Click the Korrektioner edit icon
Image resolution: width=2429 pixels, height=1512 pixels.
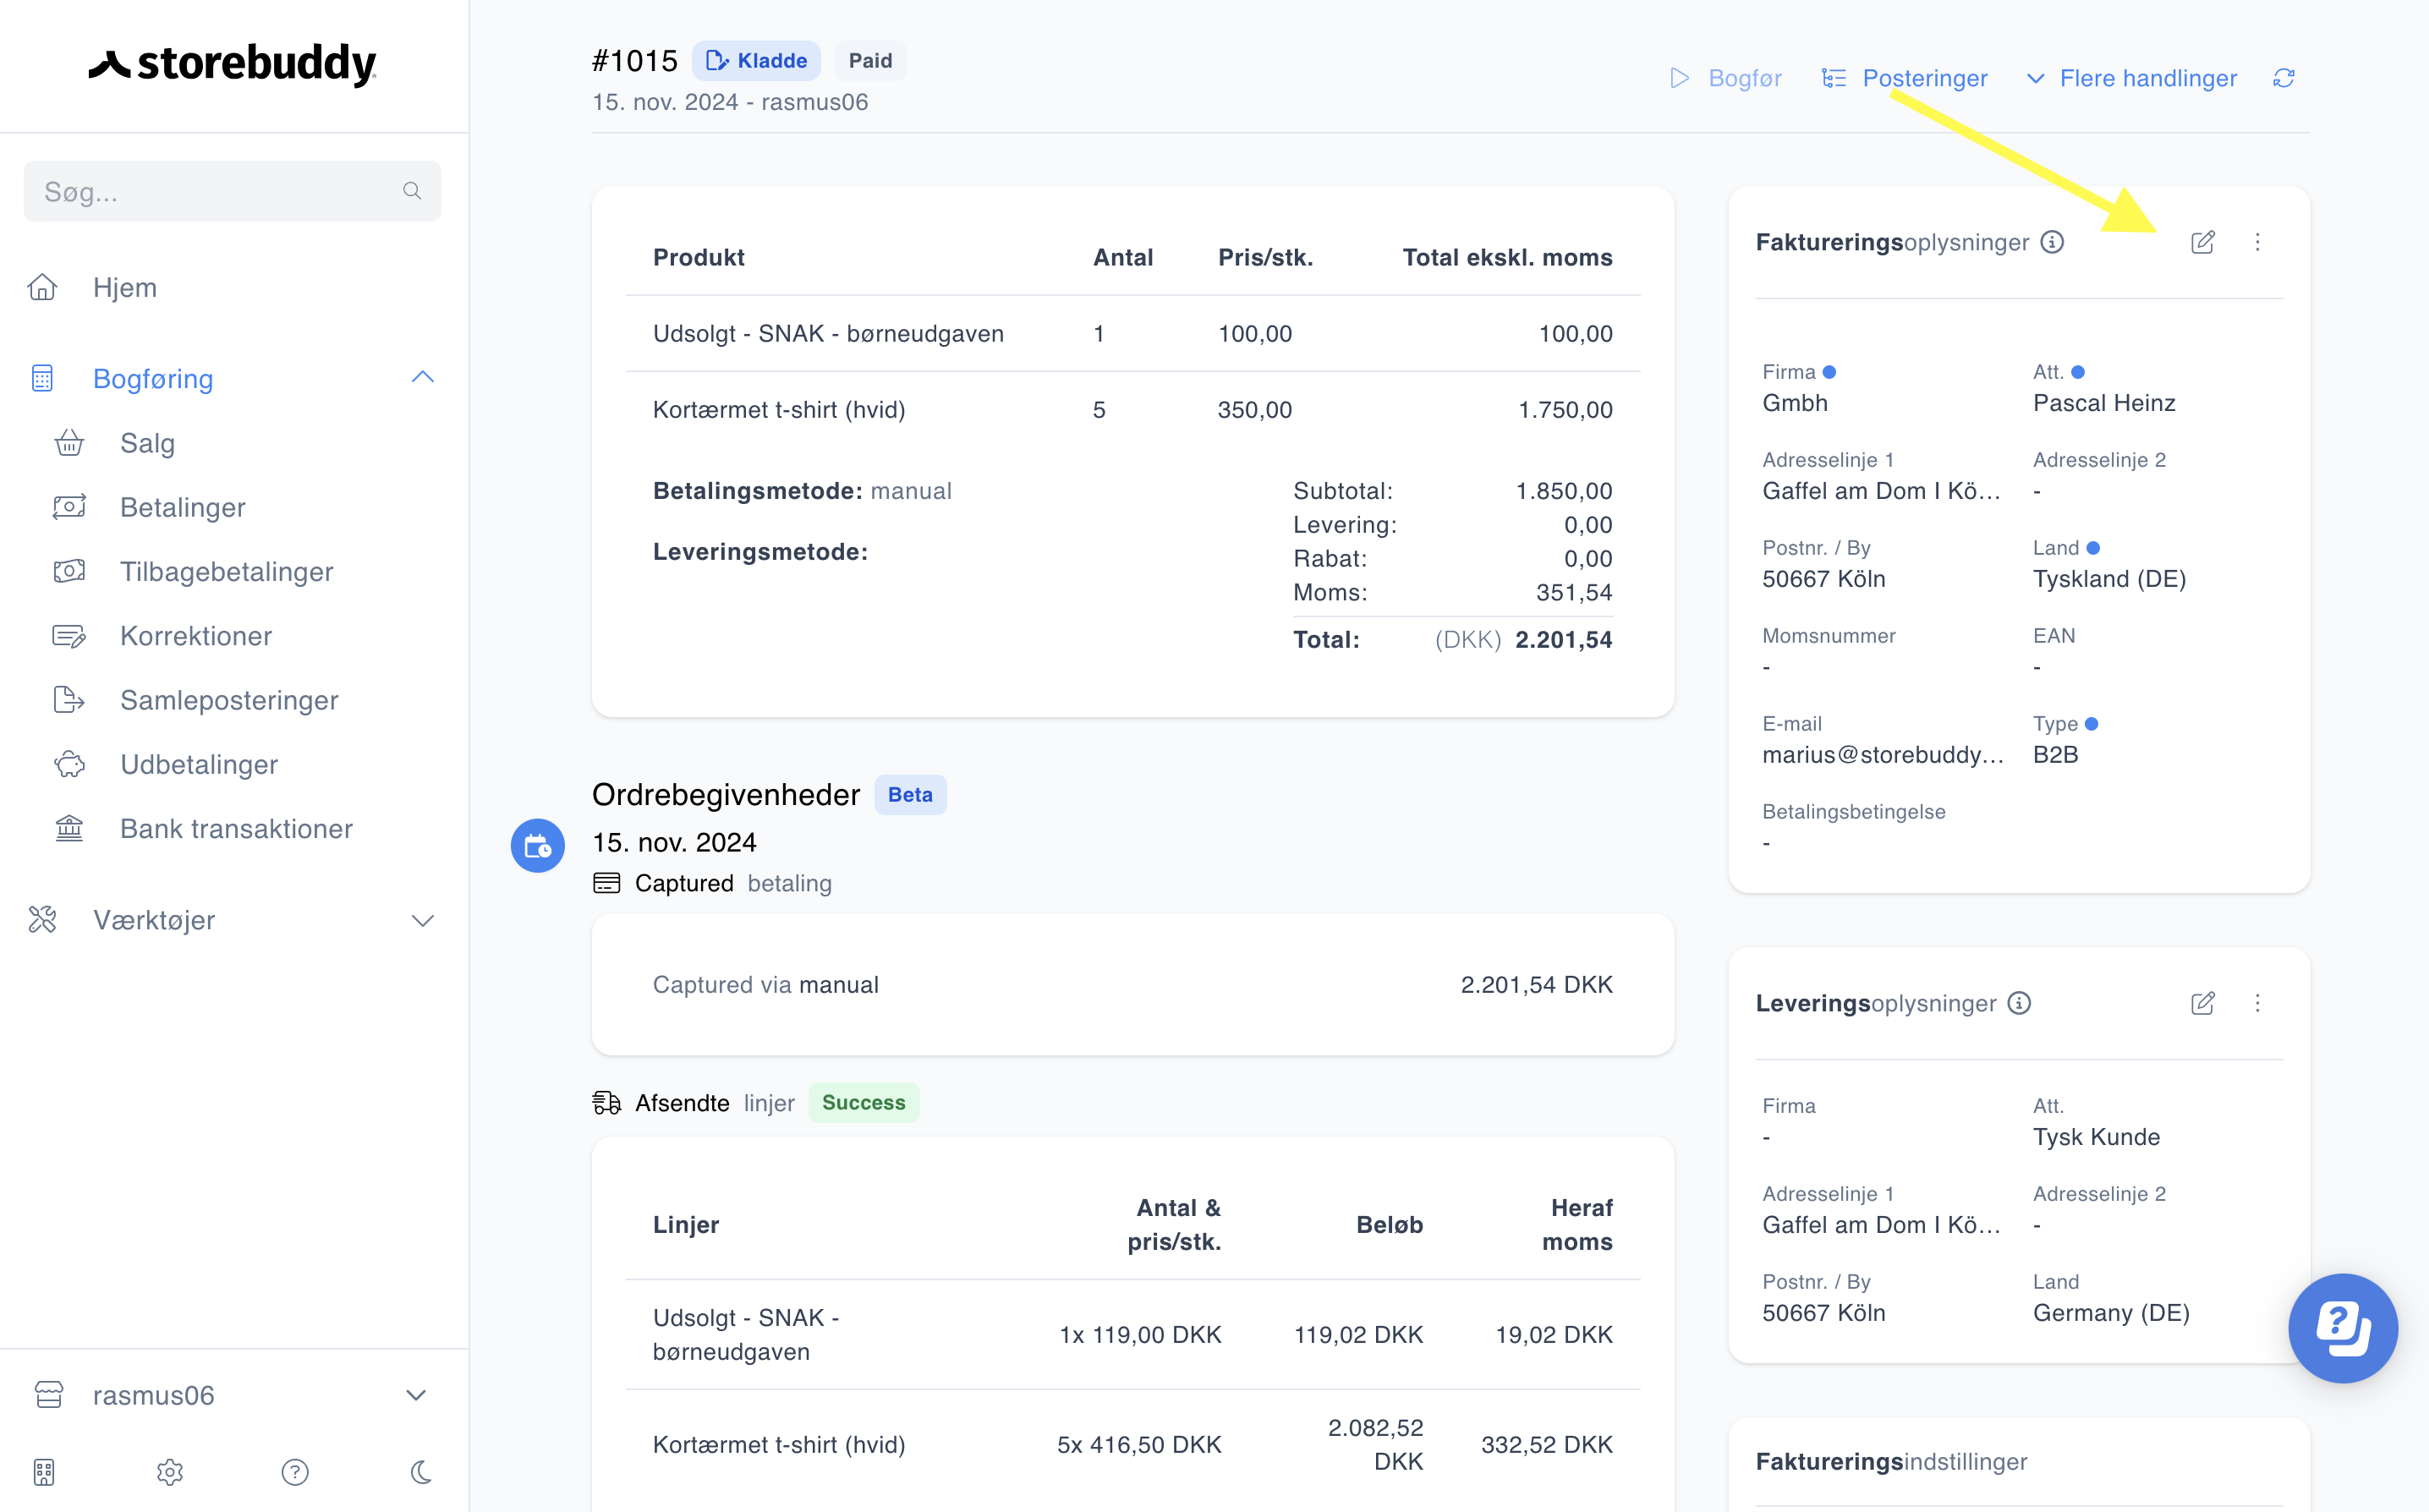pos(69,636)
